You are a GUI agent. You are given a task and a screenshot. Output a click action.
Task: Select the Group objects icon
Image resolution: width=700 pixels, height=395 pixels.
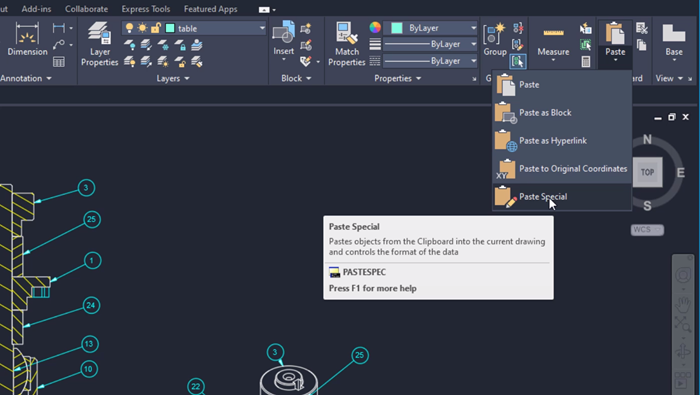pyautogui.click(x=495, y=40)
